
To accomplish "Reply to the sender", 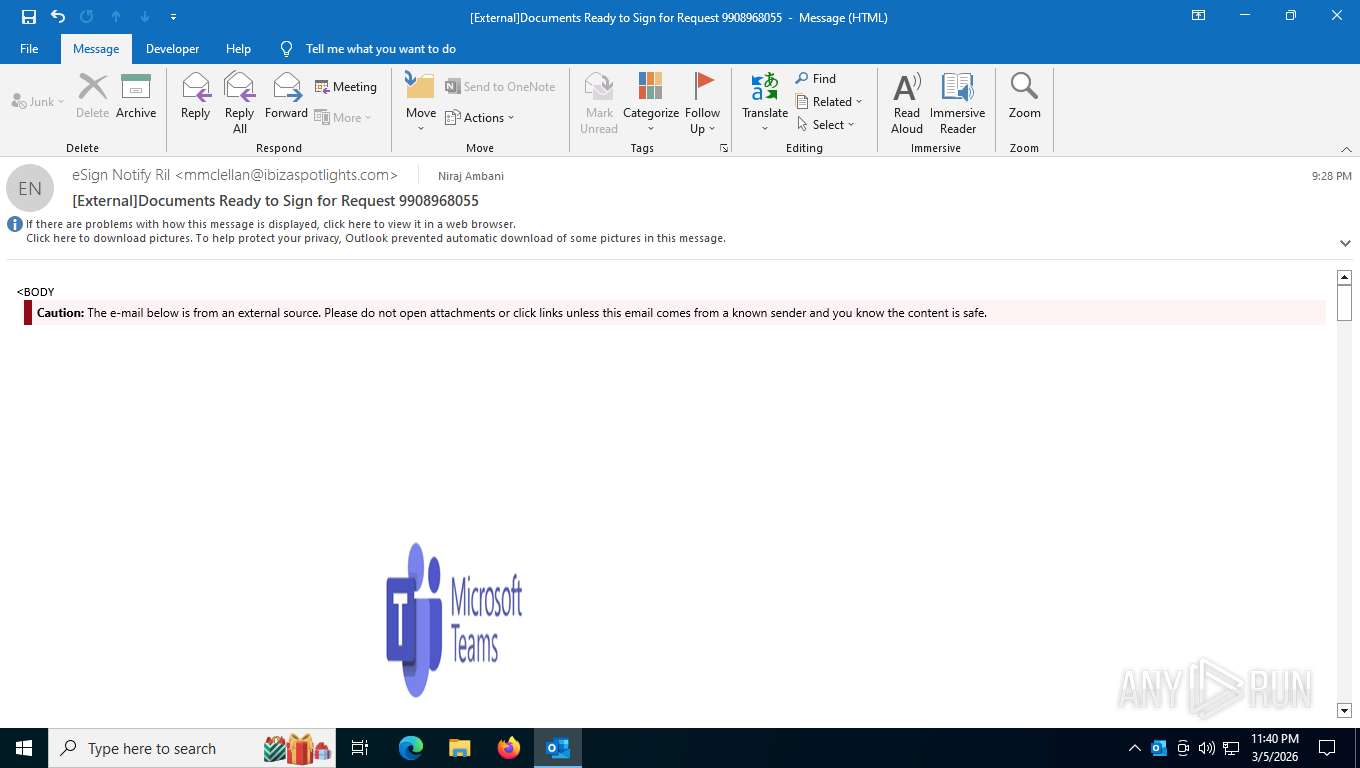I will click(195, 96).
